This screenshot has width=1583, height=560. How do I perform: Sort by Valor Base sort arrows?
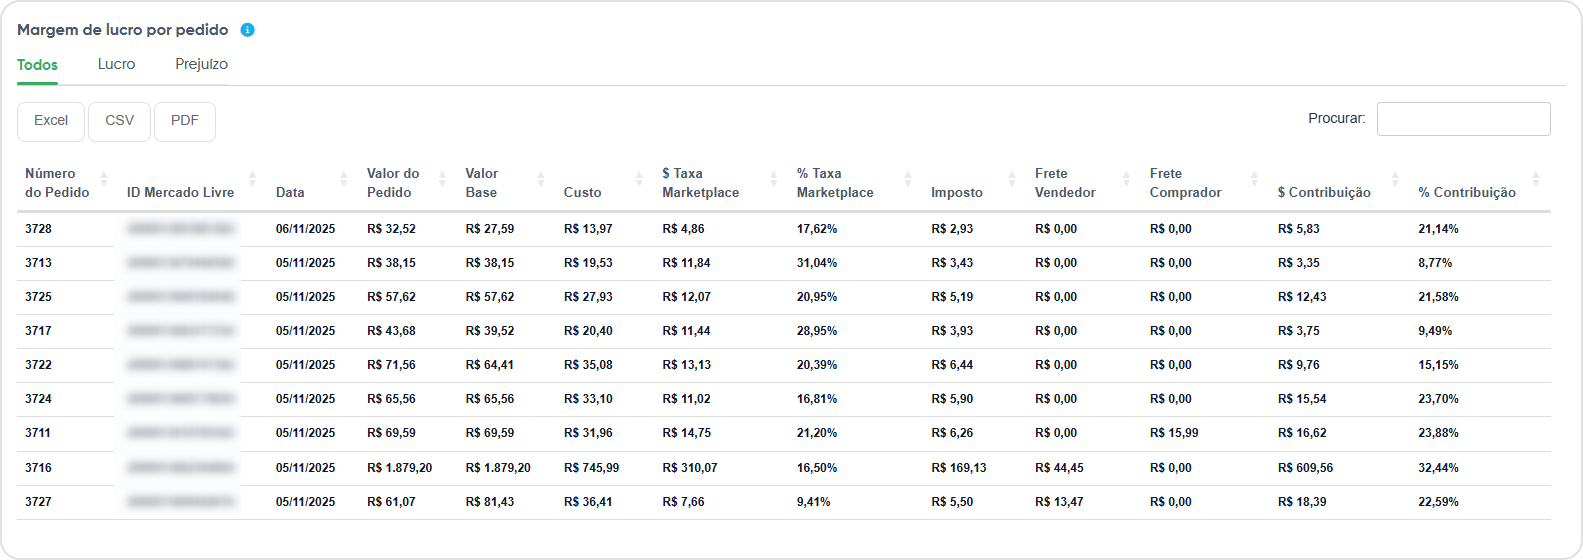point(541,179)
